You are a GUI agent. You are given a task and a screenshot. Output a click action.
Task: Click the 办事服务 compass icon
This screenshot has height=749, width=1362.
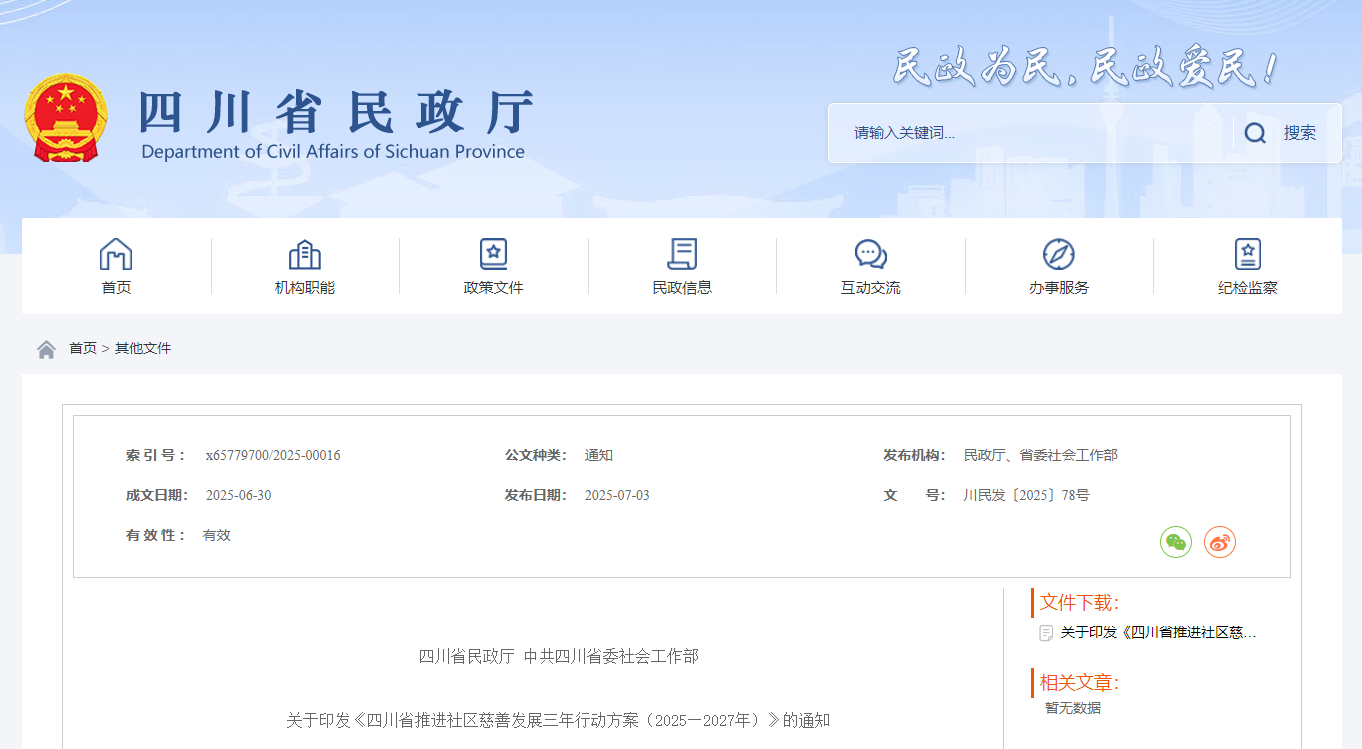(x=1058, y=254)
